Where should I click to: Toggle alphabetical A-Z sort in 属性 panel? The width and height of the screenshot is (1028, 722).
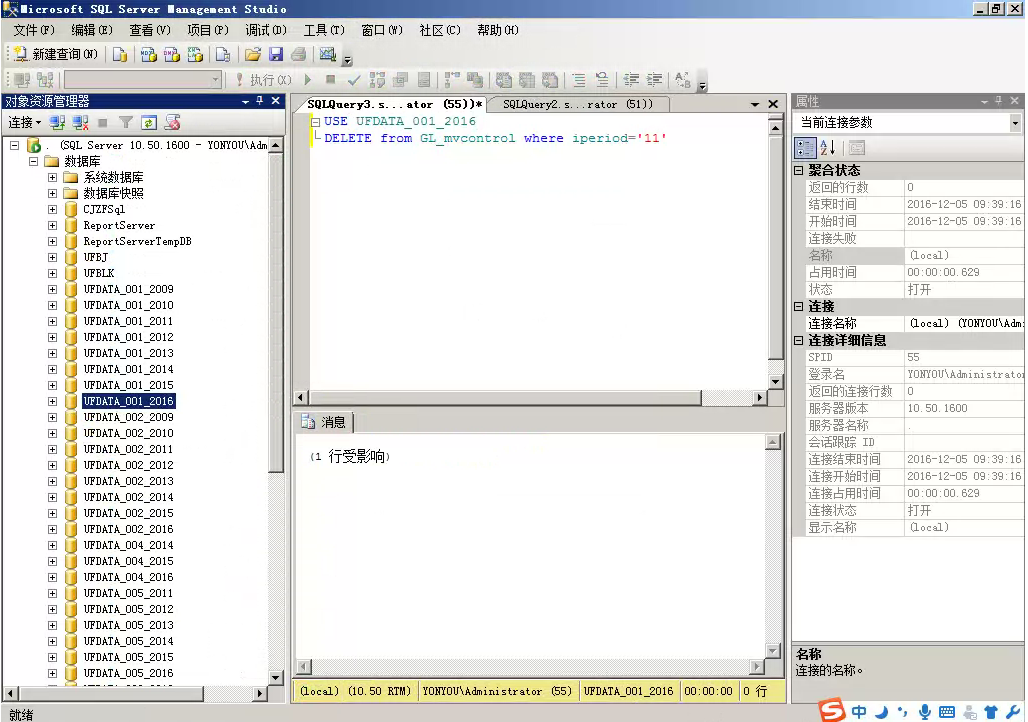828,148
